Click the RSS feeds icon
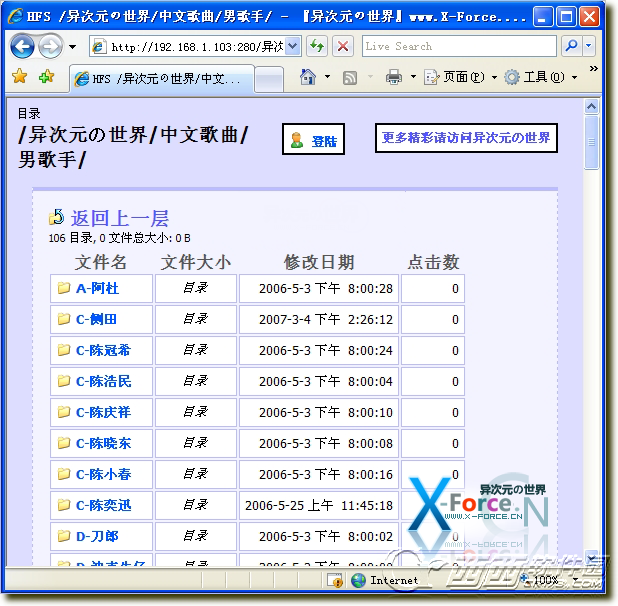618x606 pixels. coord(350,78)
